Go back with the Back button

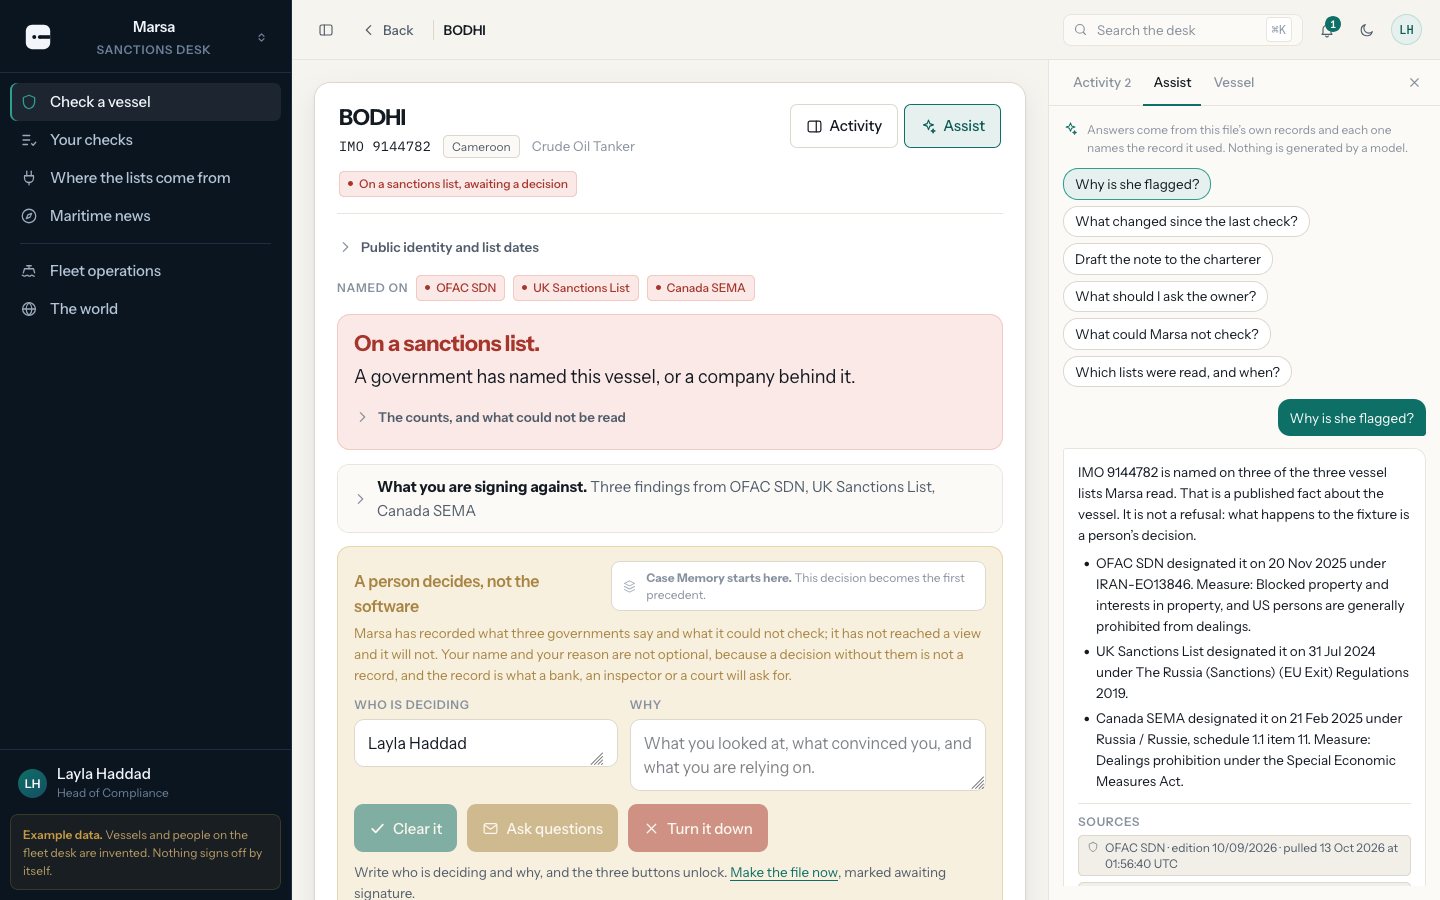(388, 30)
